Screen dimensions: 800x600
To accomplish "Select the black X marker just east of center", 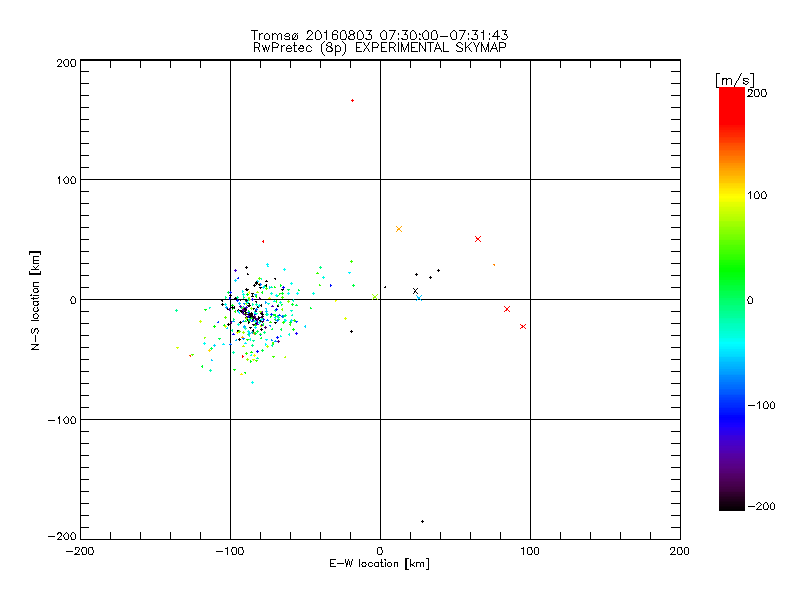I will pyautogui.click(x=415, y=291).
